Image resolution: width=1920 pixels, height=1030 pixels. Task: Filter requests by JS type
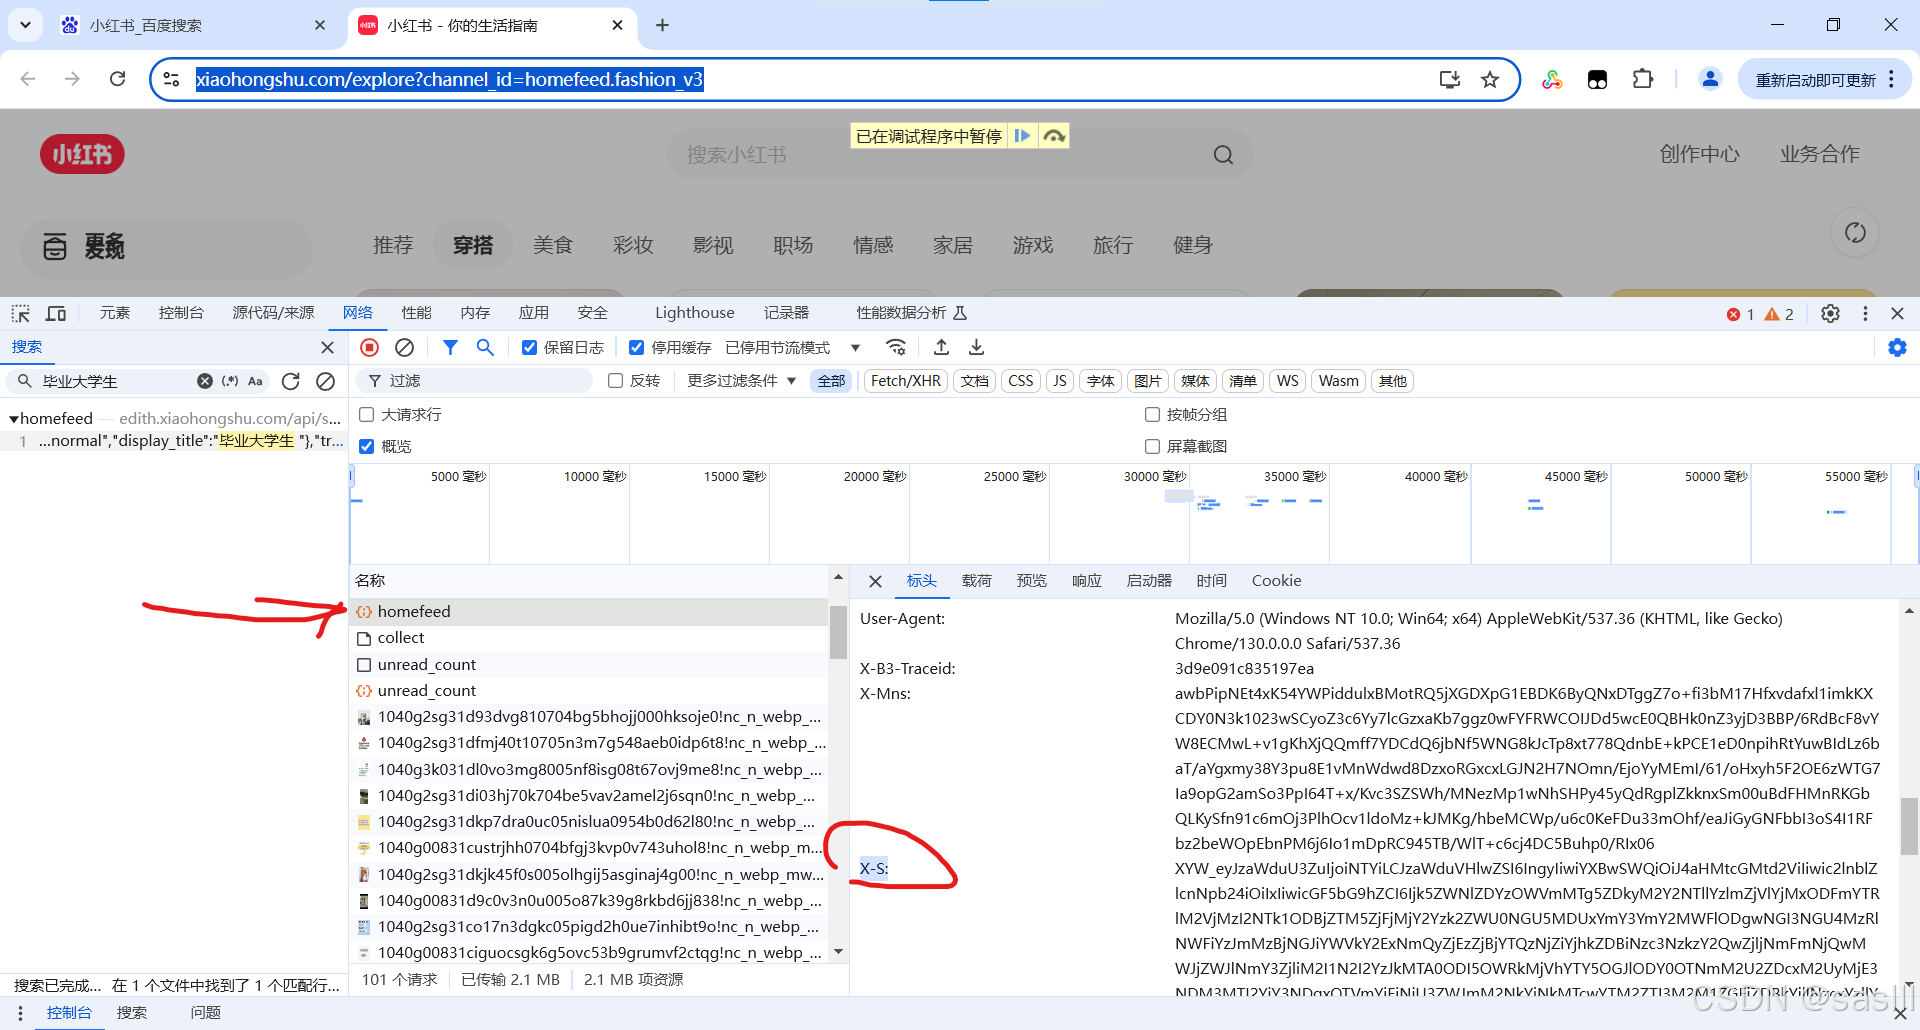coord(1059,381)
